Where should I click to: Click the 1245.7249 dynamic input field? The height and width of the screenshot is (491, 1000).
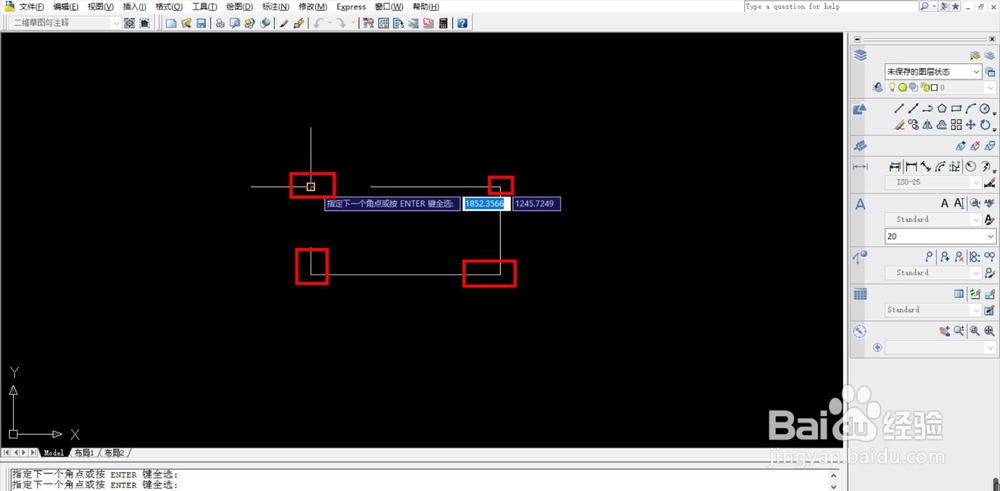537,204
